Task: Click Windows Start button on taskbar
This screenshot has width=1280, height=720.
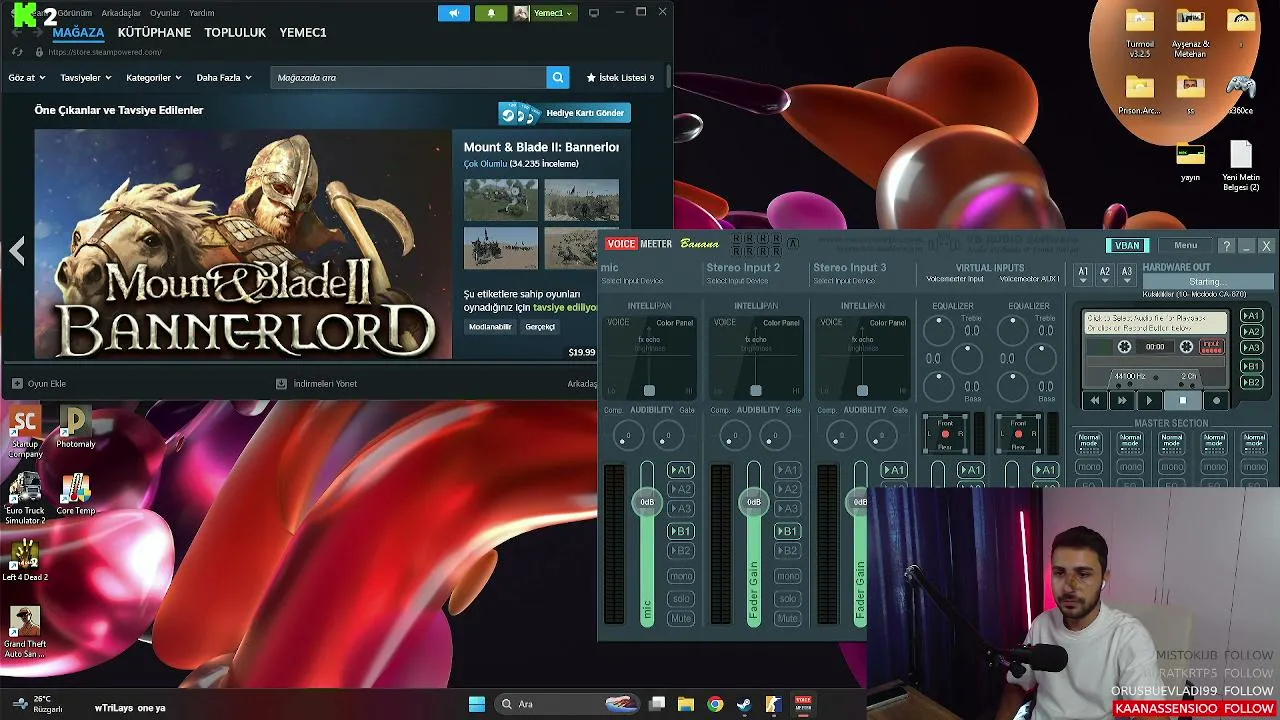Action: coord(477,704)
